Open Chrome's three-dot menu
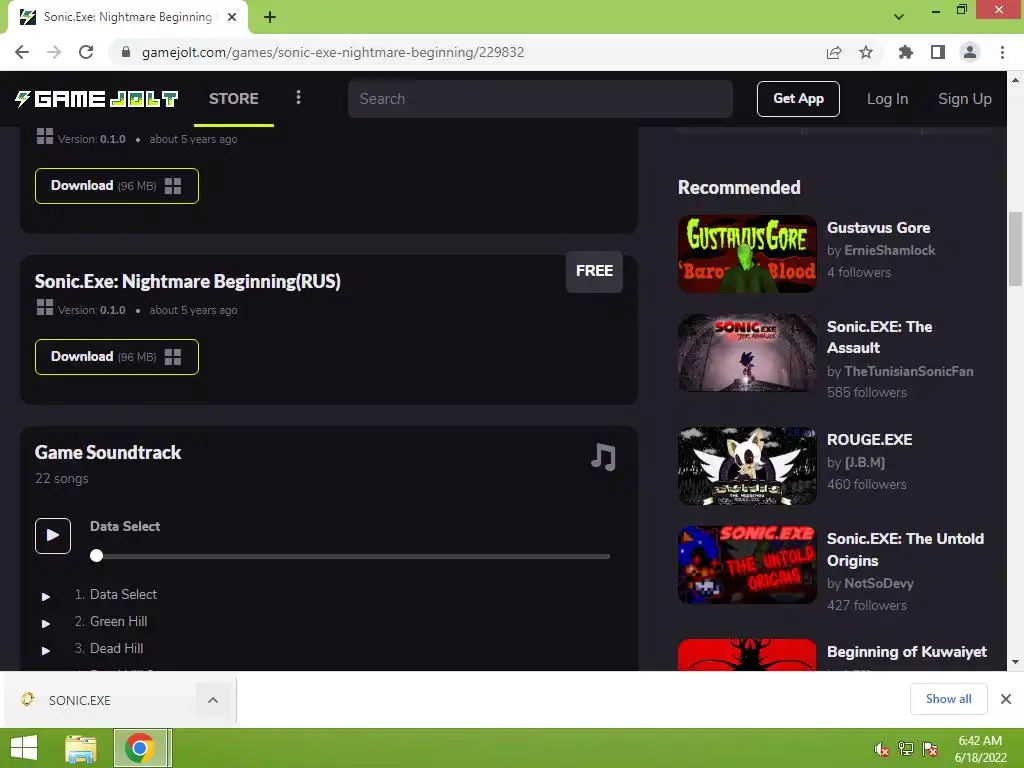The width and height of the screenshot is (1024, 768). tap(1002, 52)
